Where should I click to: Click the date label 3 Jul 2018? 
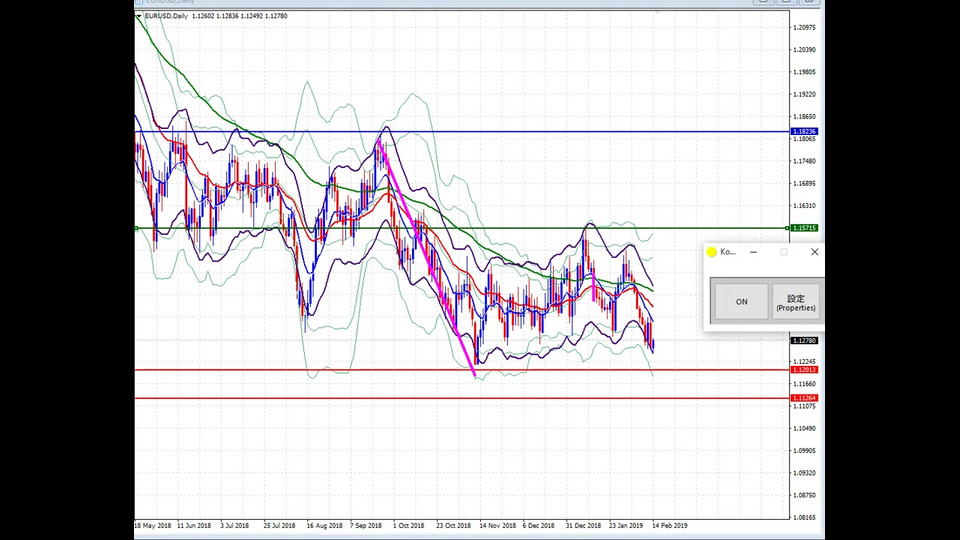click(x=234, y=525)
